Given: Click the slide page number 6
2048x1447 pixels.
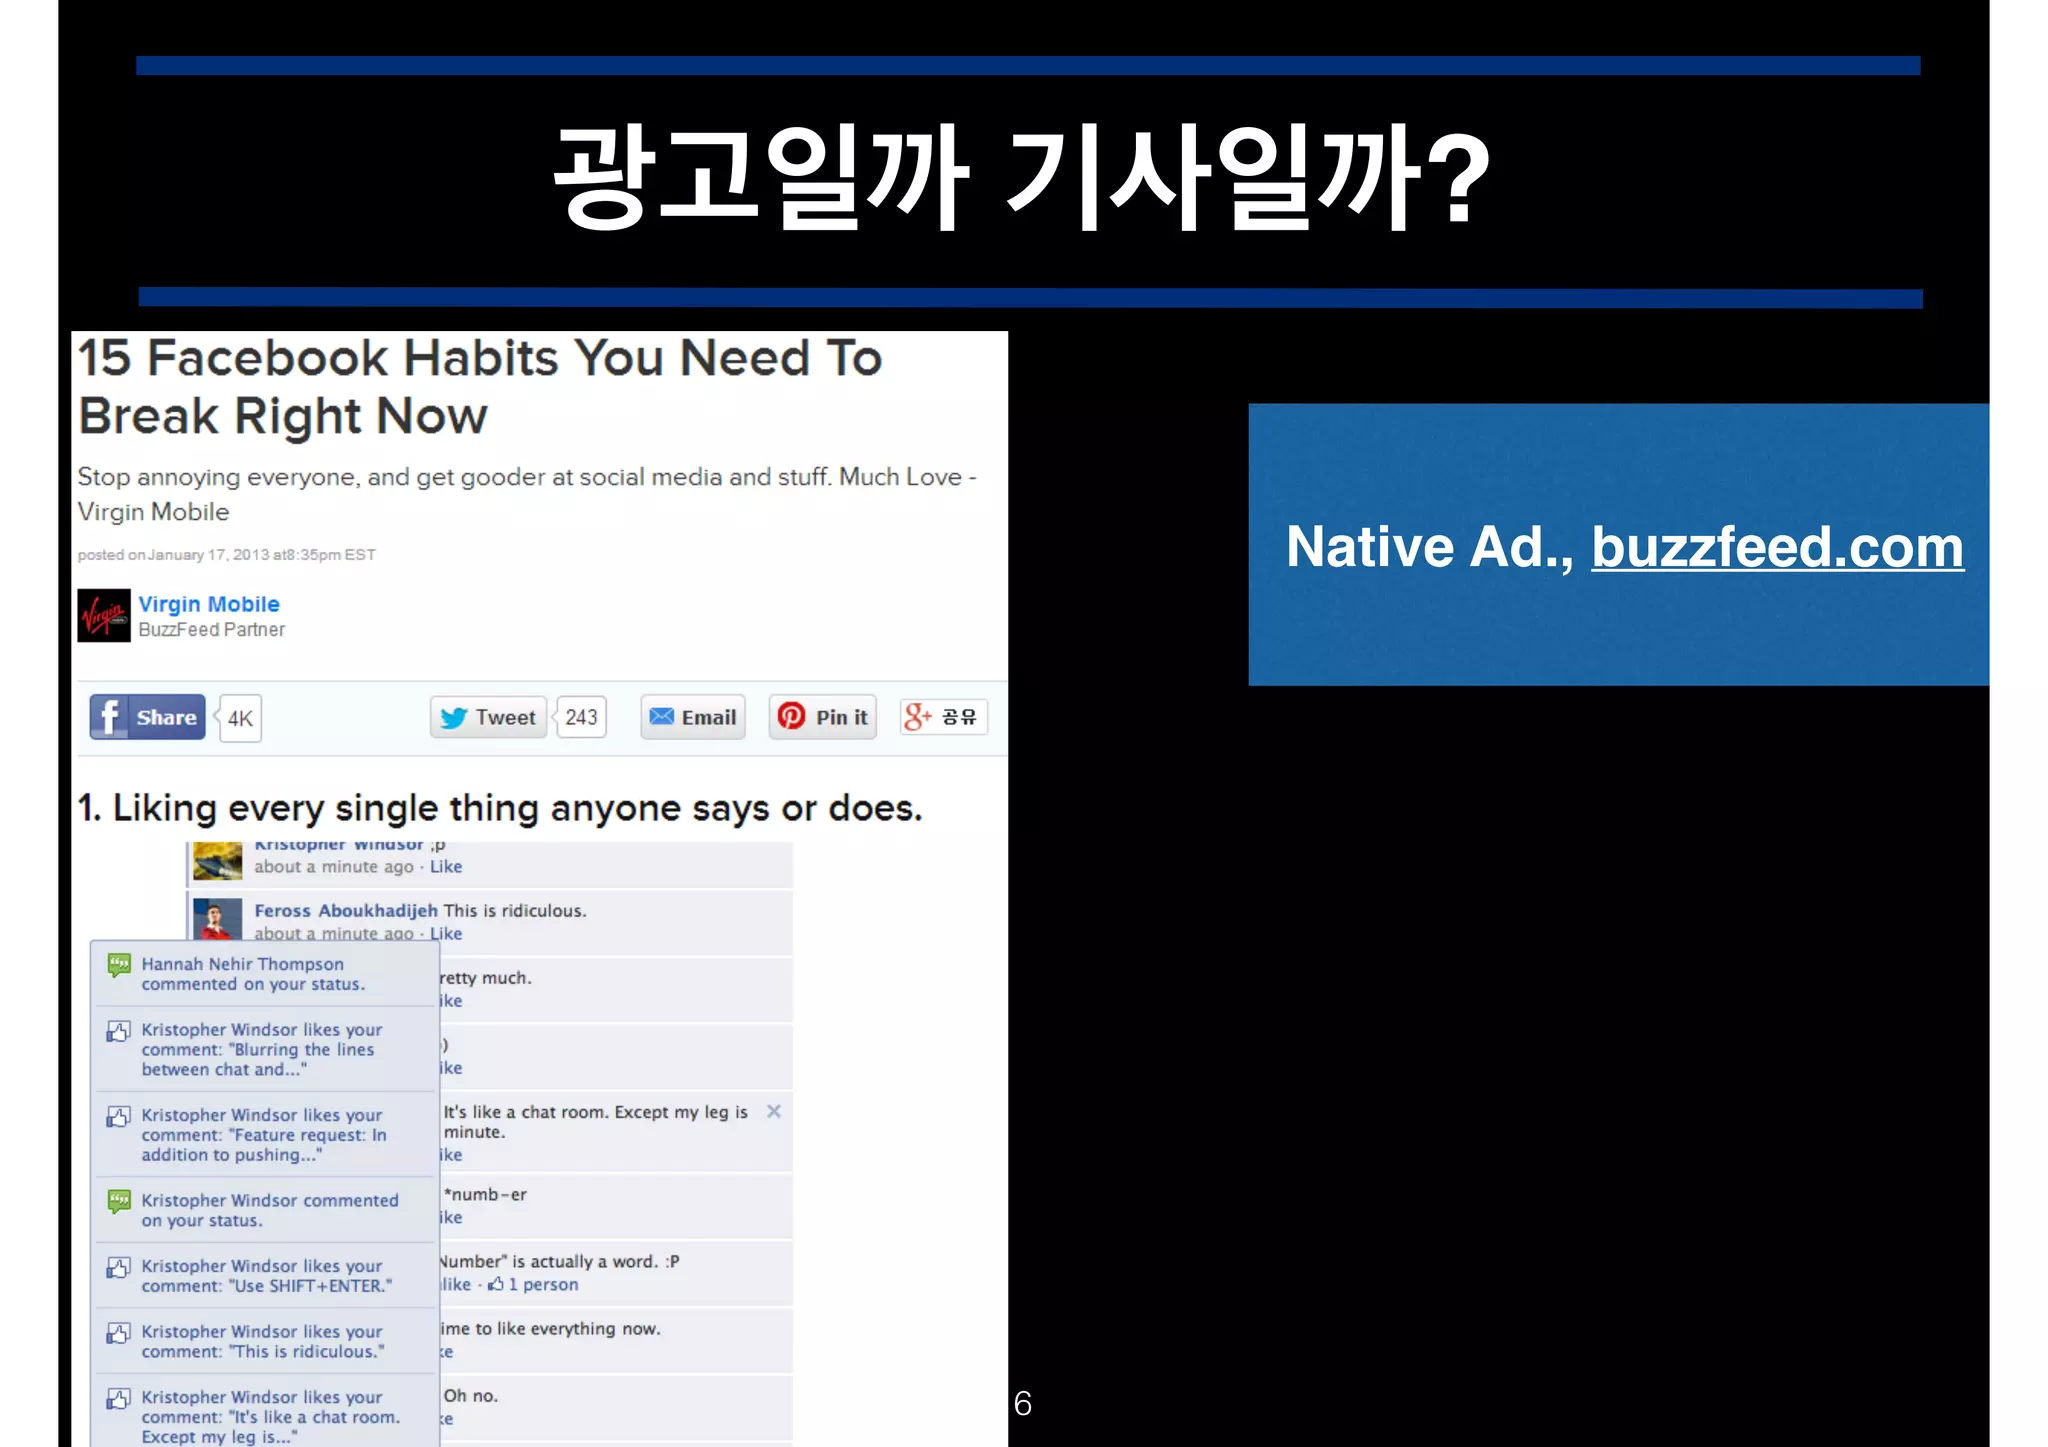Looking at the screenshot, I should pyautogui.click(x=1022, y=1404).
